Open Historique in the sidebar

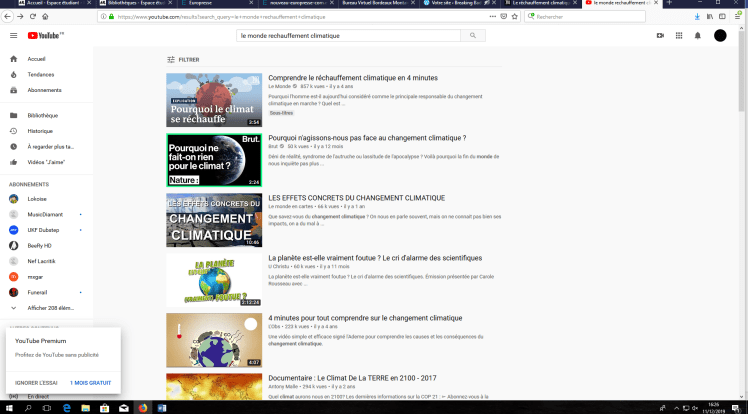(40, 131)
